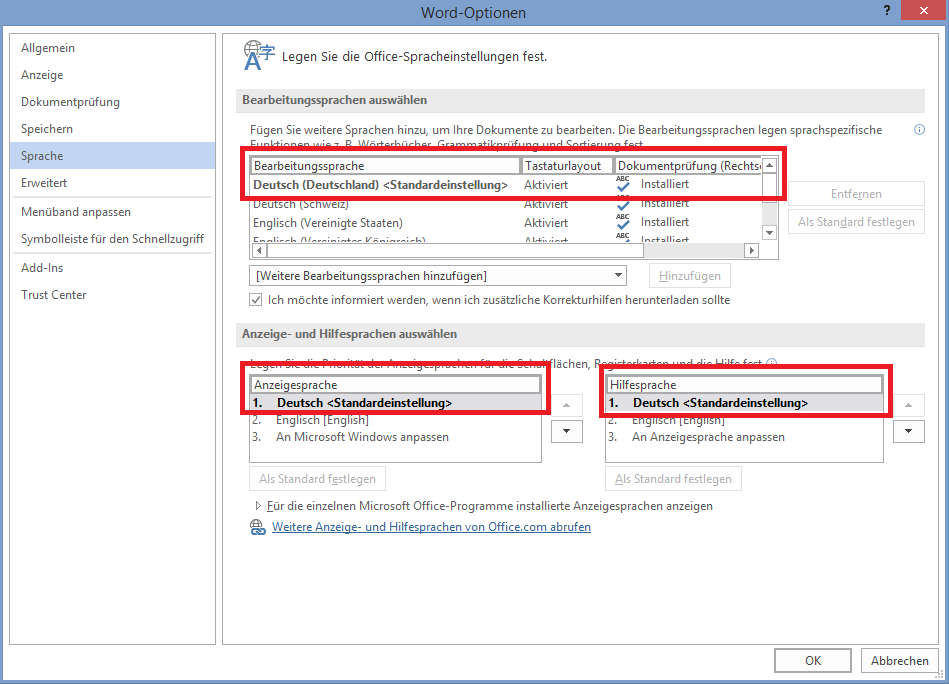
Task: Click Als Standard festlegen for editing languages
Action: click(x=856, y=222)
